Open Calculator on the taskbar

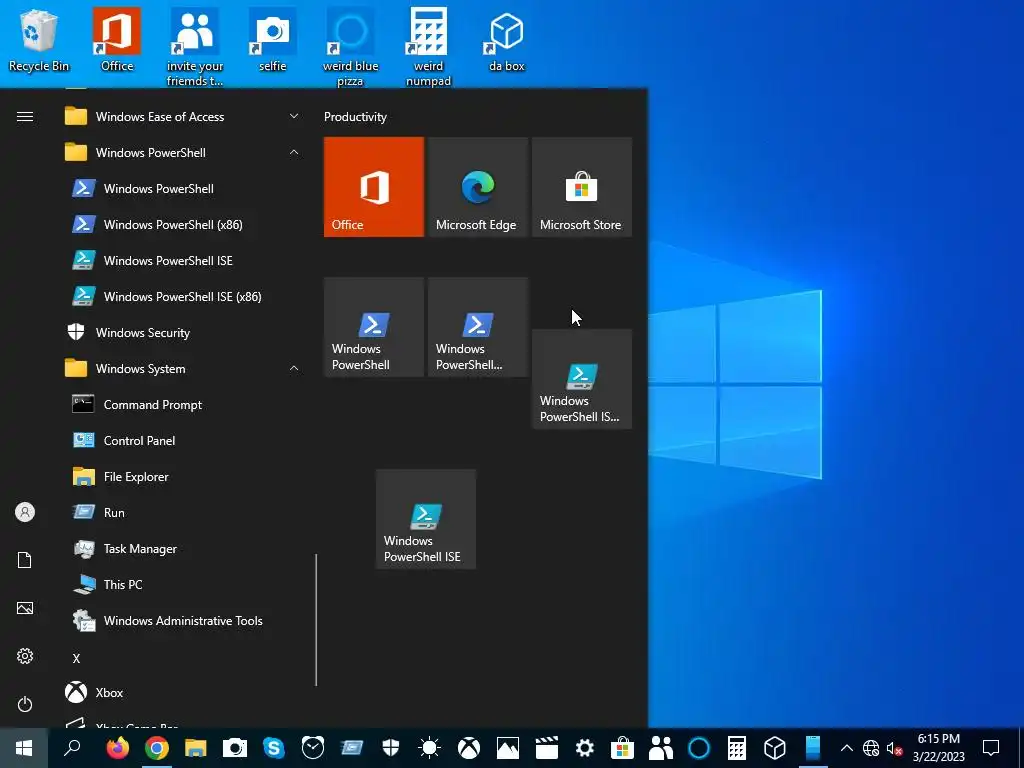point(737,748)
